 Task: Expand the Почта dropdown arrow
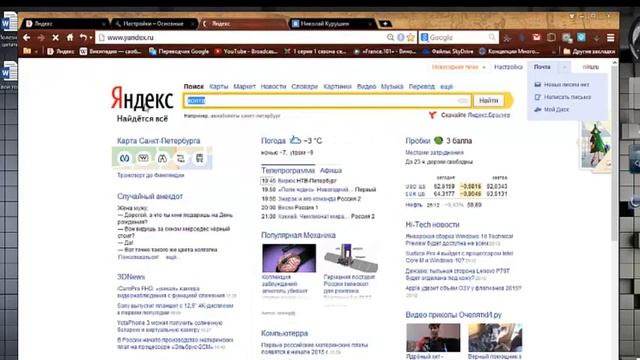[x=564, y=67]
